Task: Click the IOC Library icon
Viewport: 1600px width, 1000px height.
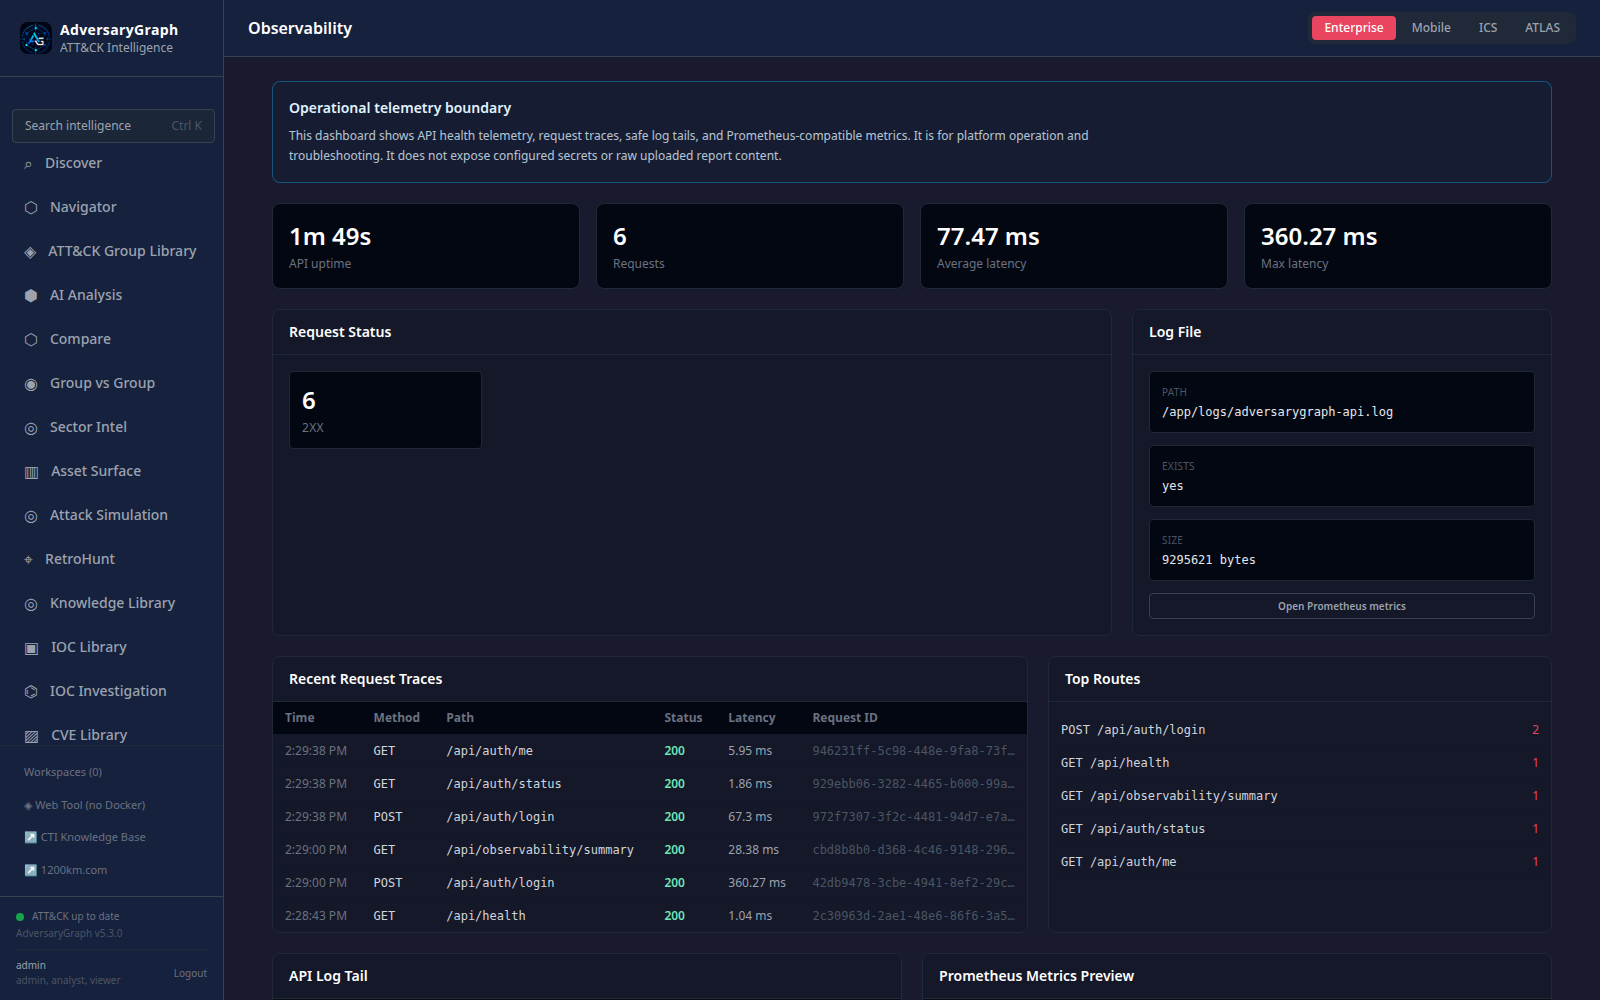Action: [31, 648]
